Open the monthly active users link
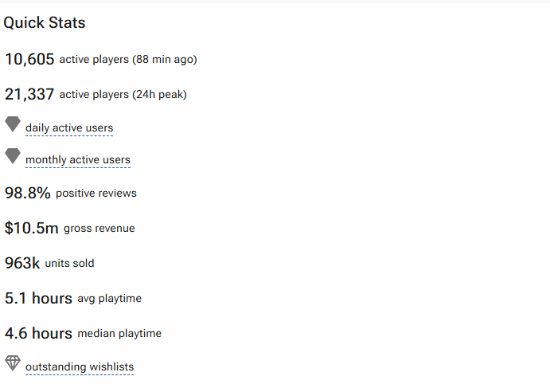The width and height of the screenshot is (550, 384). (x=78, y=160)
